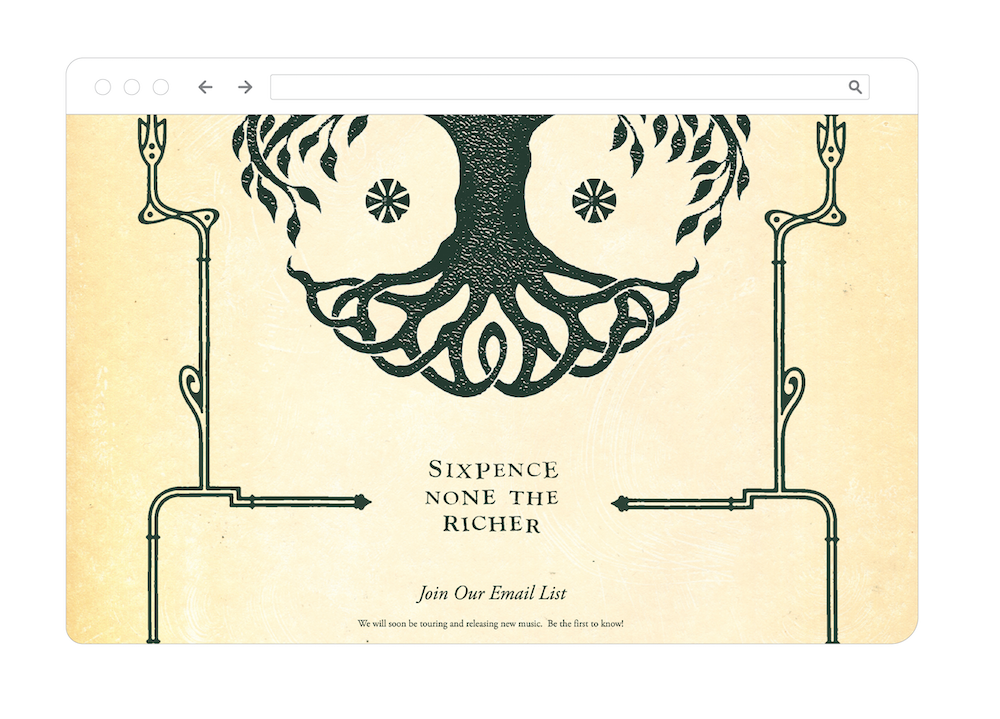
Task: Click the left flower ornament by trunk
Action: point(387,201)
